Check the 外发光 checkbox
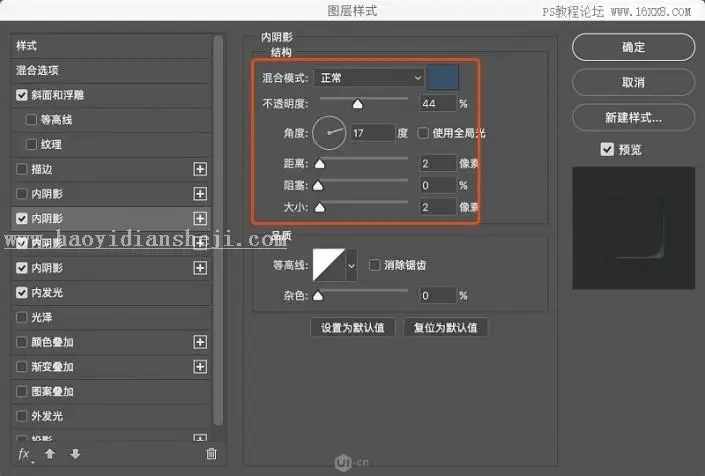The height and width of the screenshot is (476, 705). click(22, 416)
